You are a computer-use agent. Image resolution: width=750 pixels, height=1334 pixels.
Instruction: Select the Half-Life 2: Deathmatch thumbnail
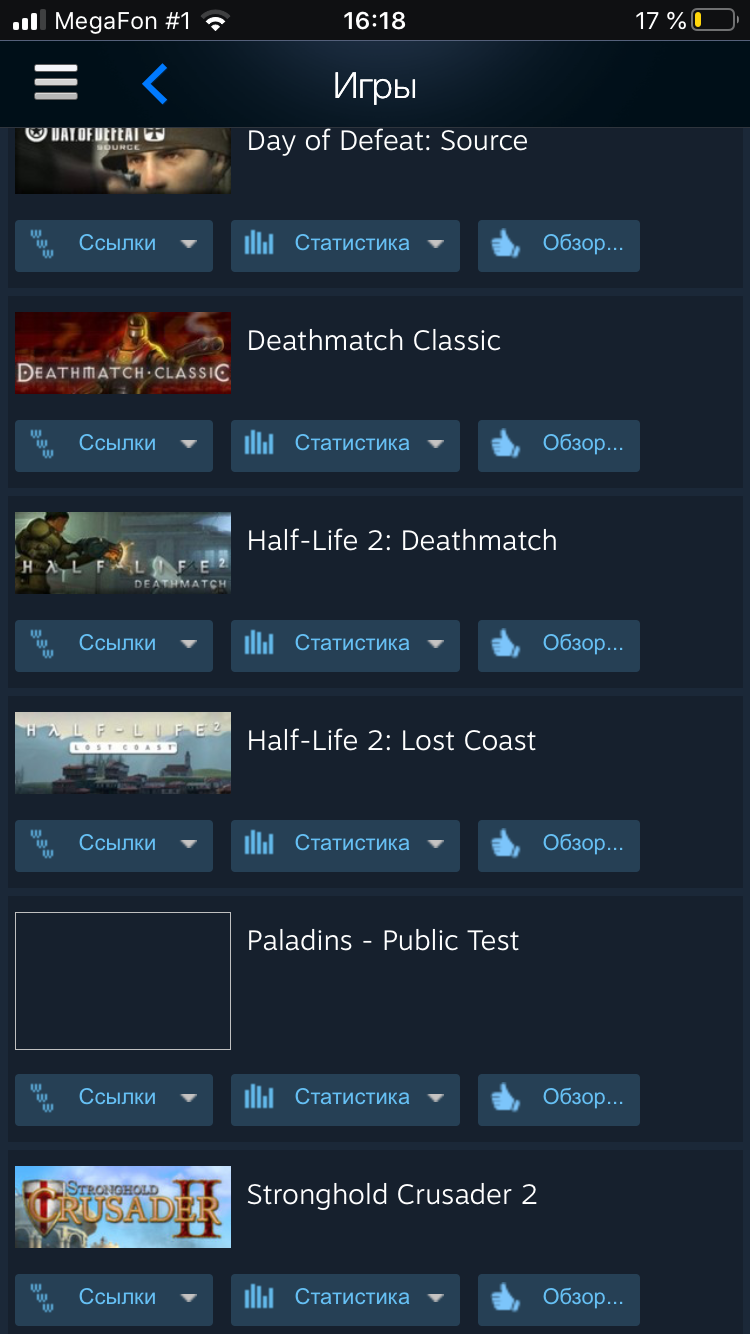pos(123,553)
